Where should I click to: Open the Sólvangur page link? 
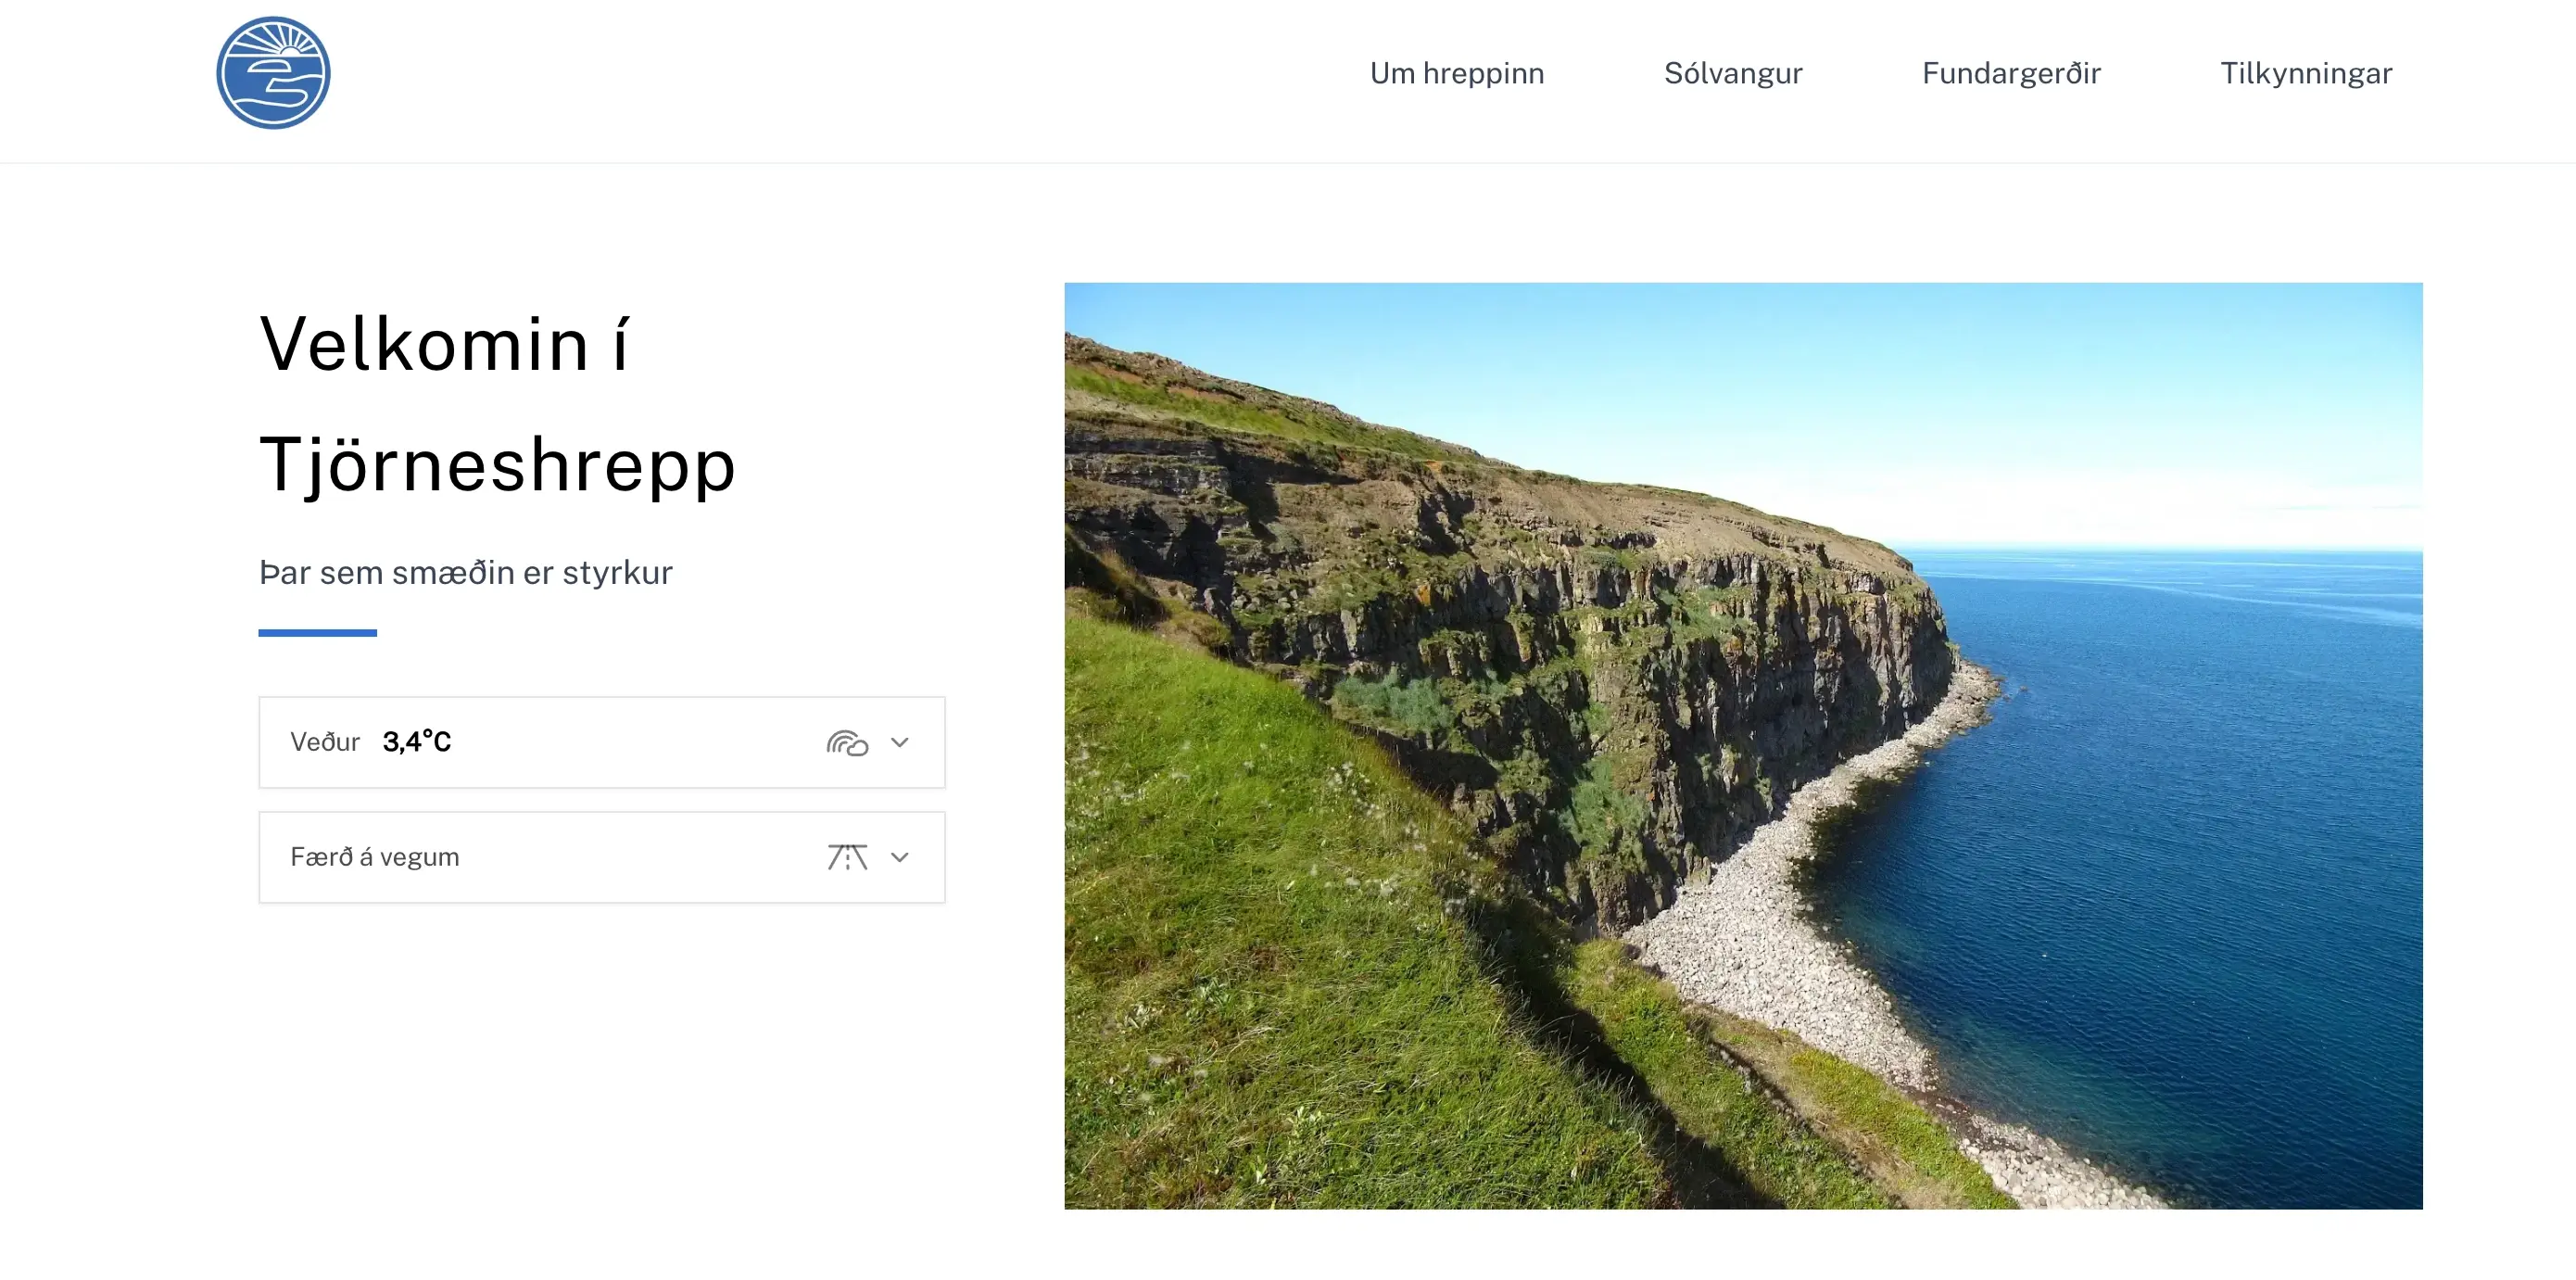click(1733, 72)
